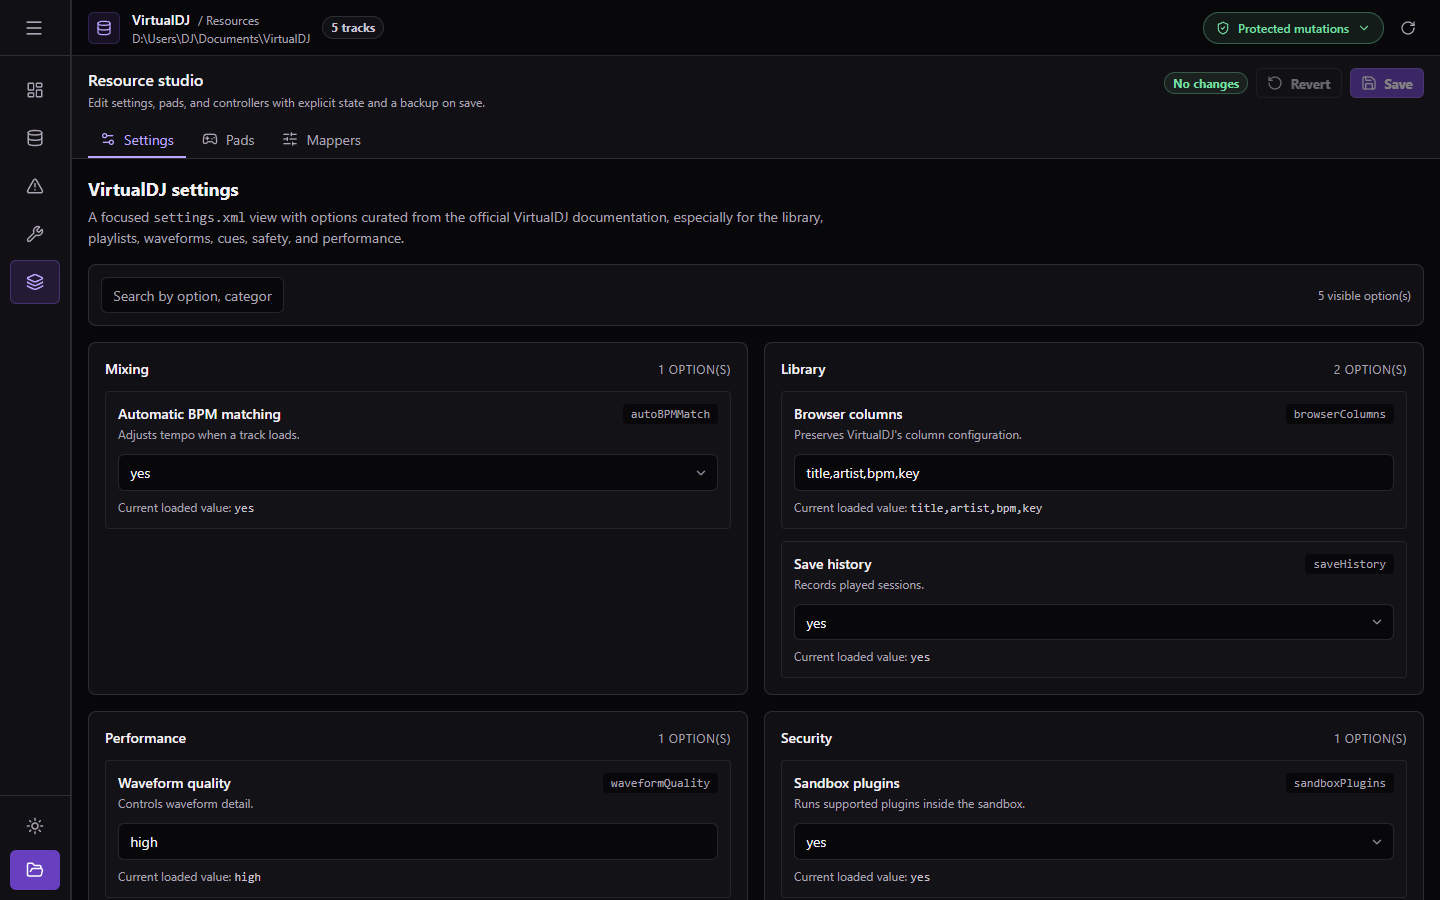
Task: Click the Browser columns label
Action: [848, 414]
